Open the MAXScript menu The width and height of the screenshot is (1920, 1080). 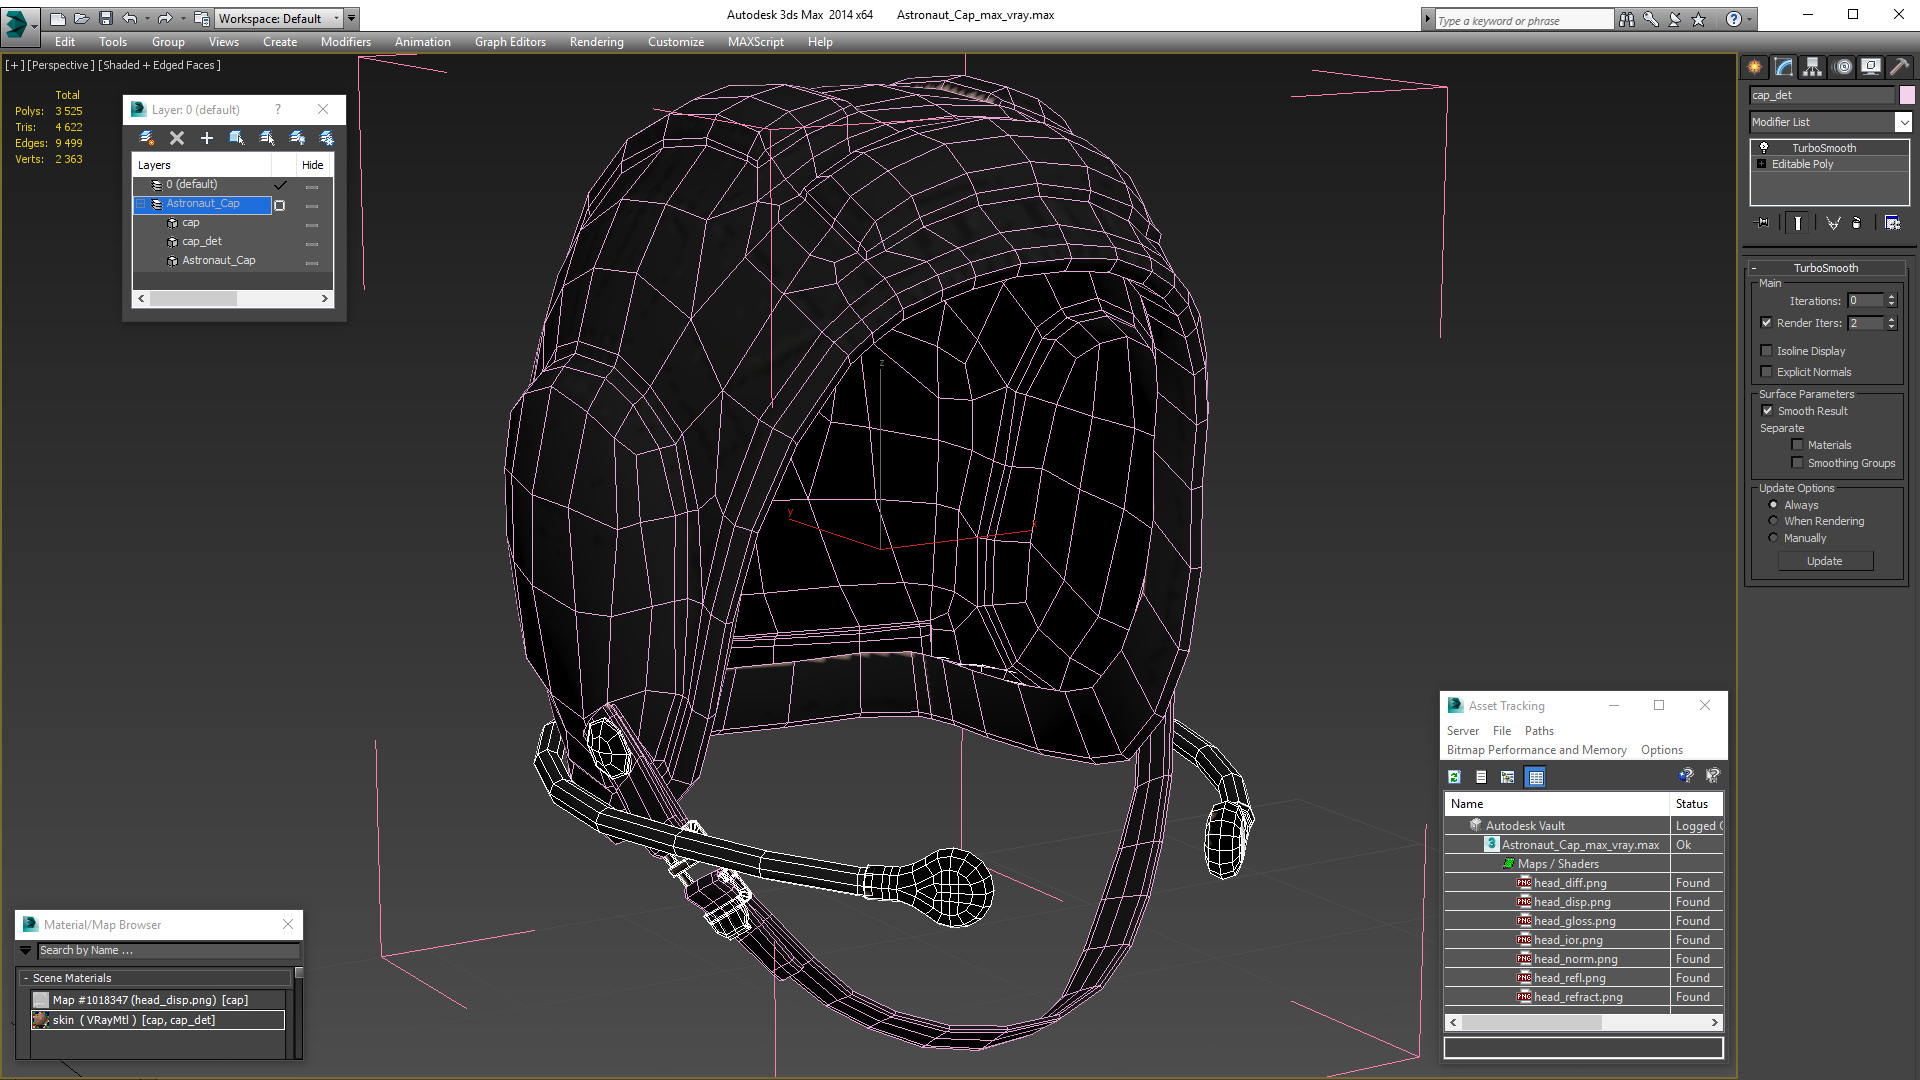(756, 42)
